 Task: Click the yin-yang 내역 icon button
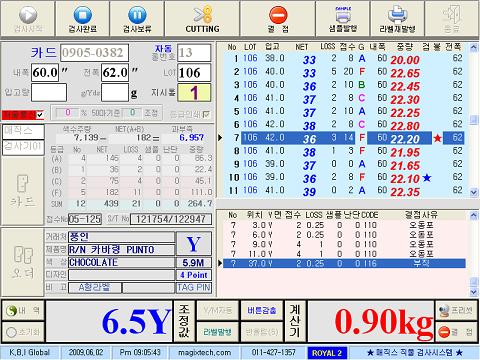[x=23, y=311]
